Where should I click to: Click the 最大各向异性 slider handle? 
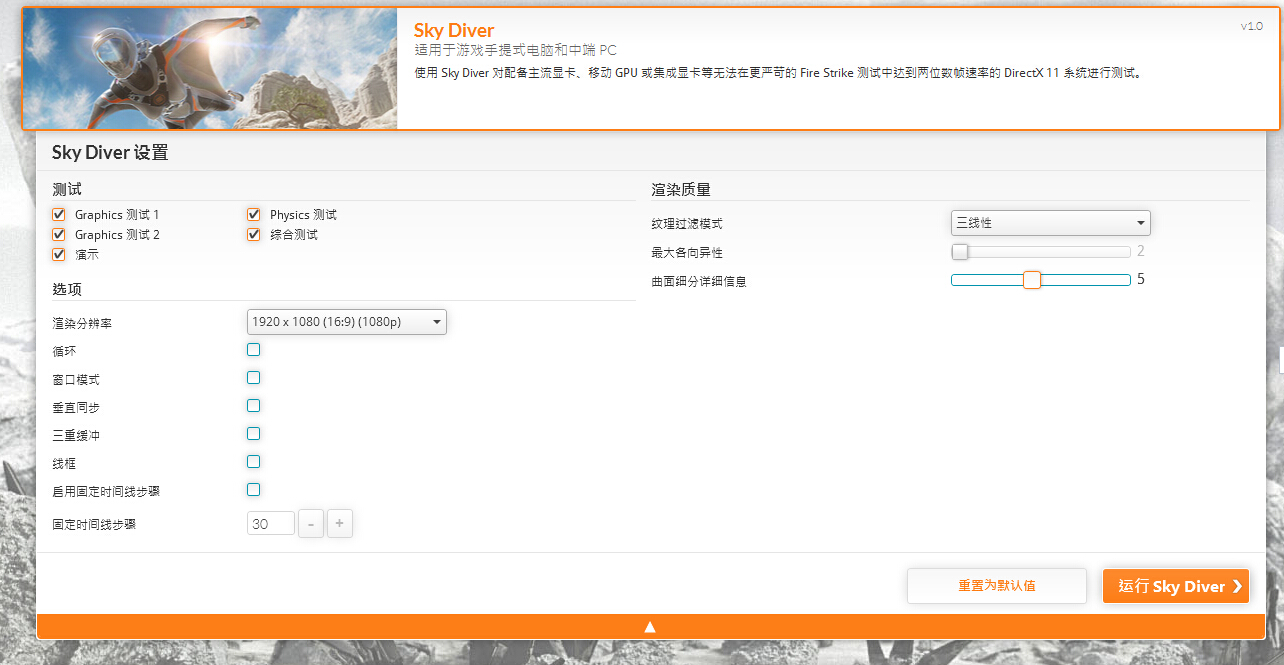click(960, 252)
